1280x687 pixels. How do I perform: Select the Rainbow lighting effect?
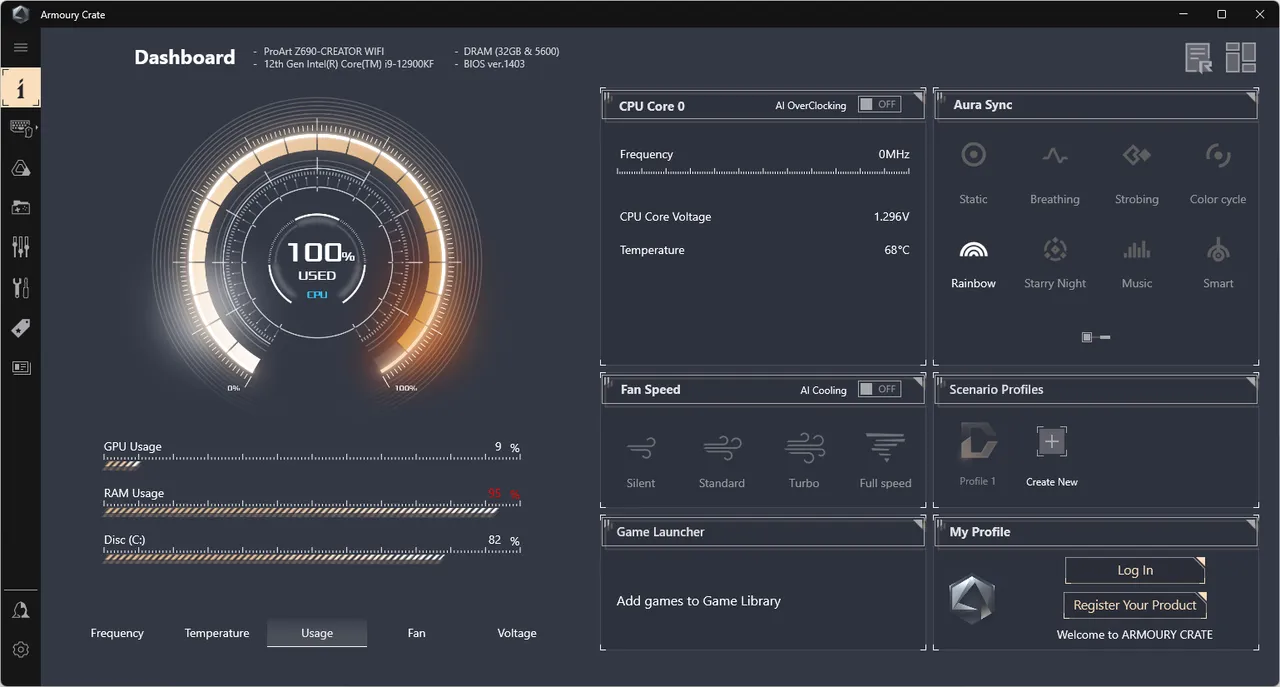coord(973,264)
